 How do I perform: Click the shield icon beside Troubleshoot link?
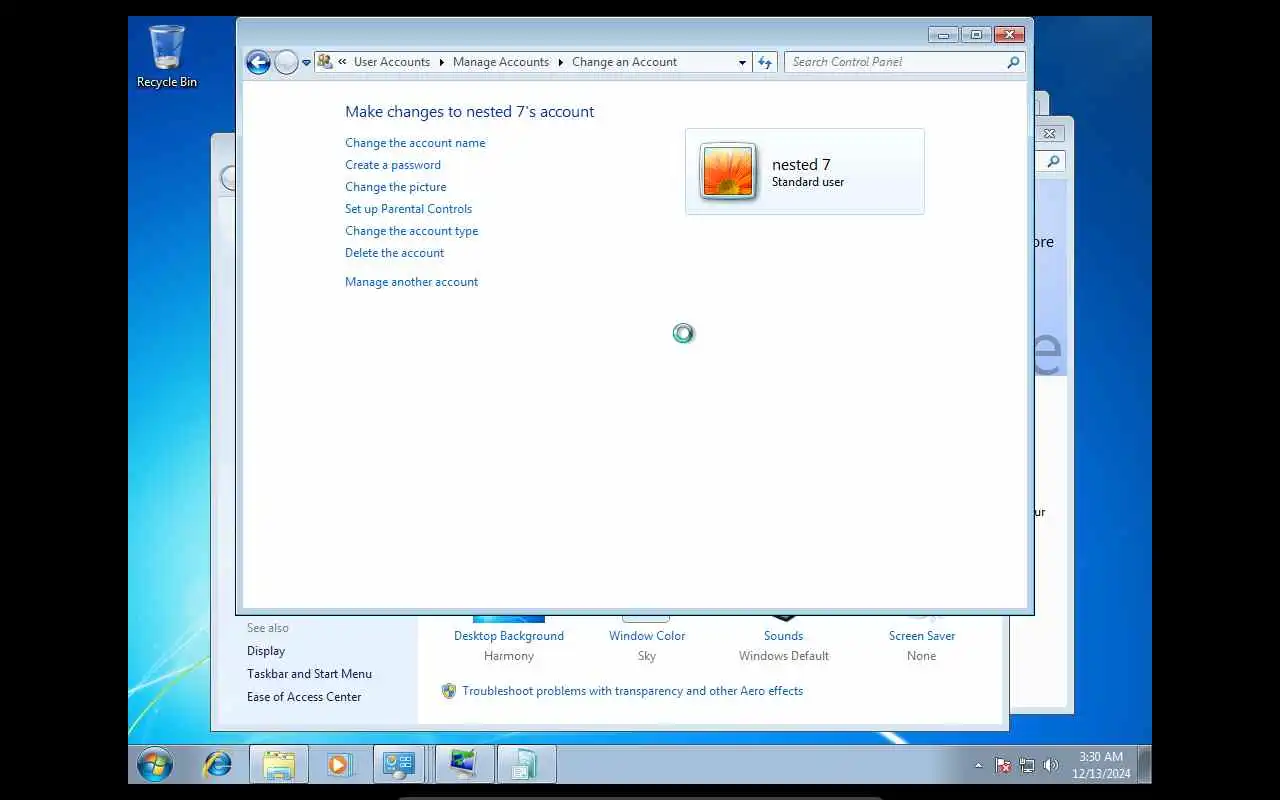tap(449, 691)
